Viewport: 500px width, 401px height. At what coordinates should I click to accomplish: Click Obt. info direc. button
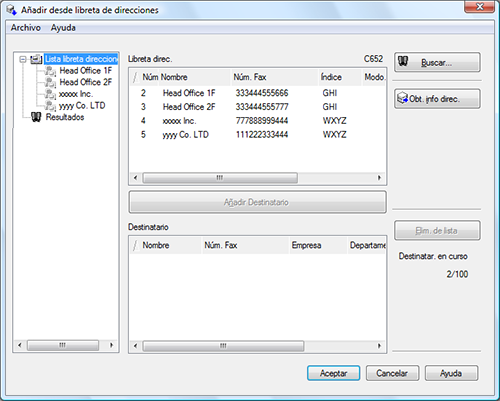[437, 99]
